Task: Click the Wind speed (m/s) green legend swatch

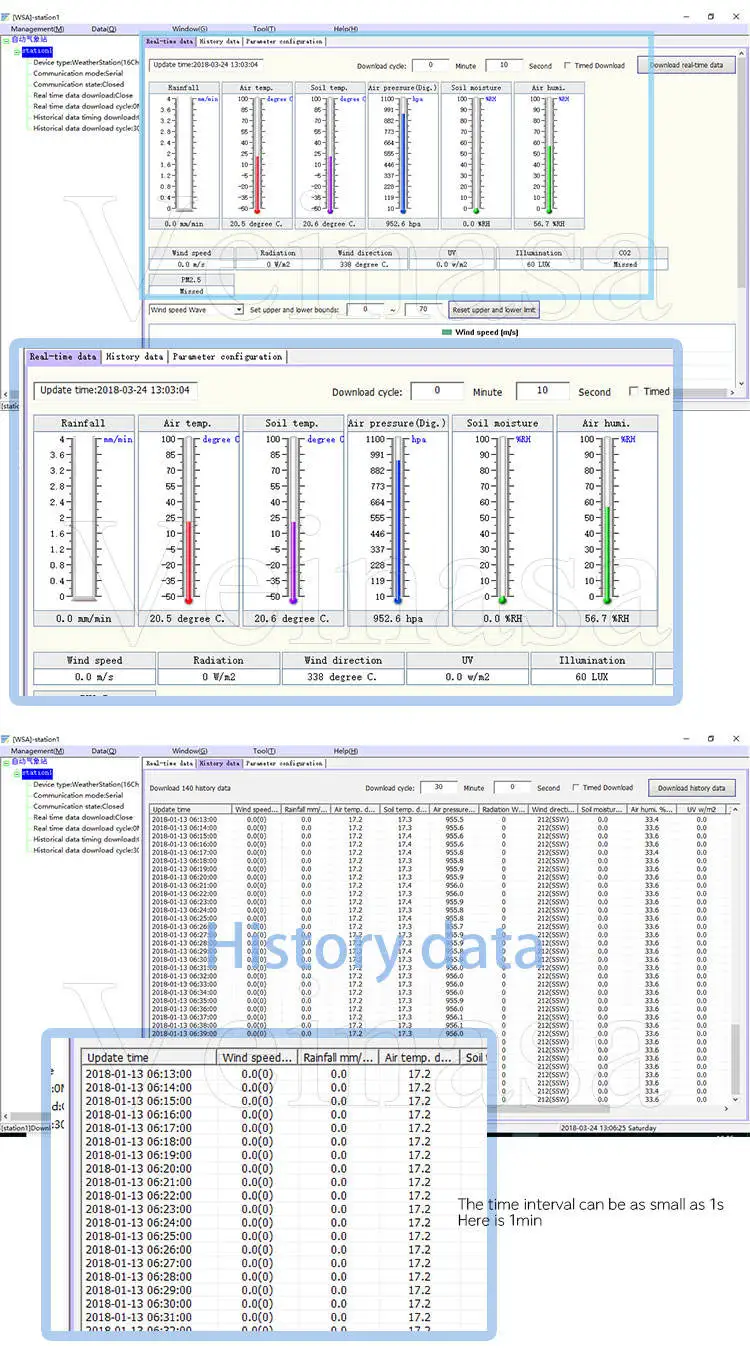Action: 446,332
